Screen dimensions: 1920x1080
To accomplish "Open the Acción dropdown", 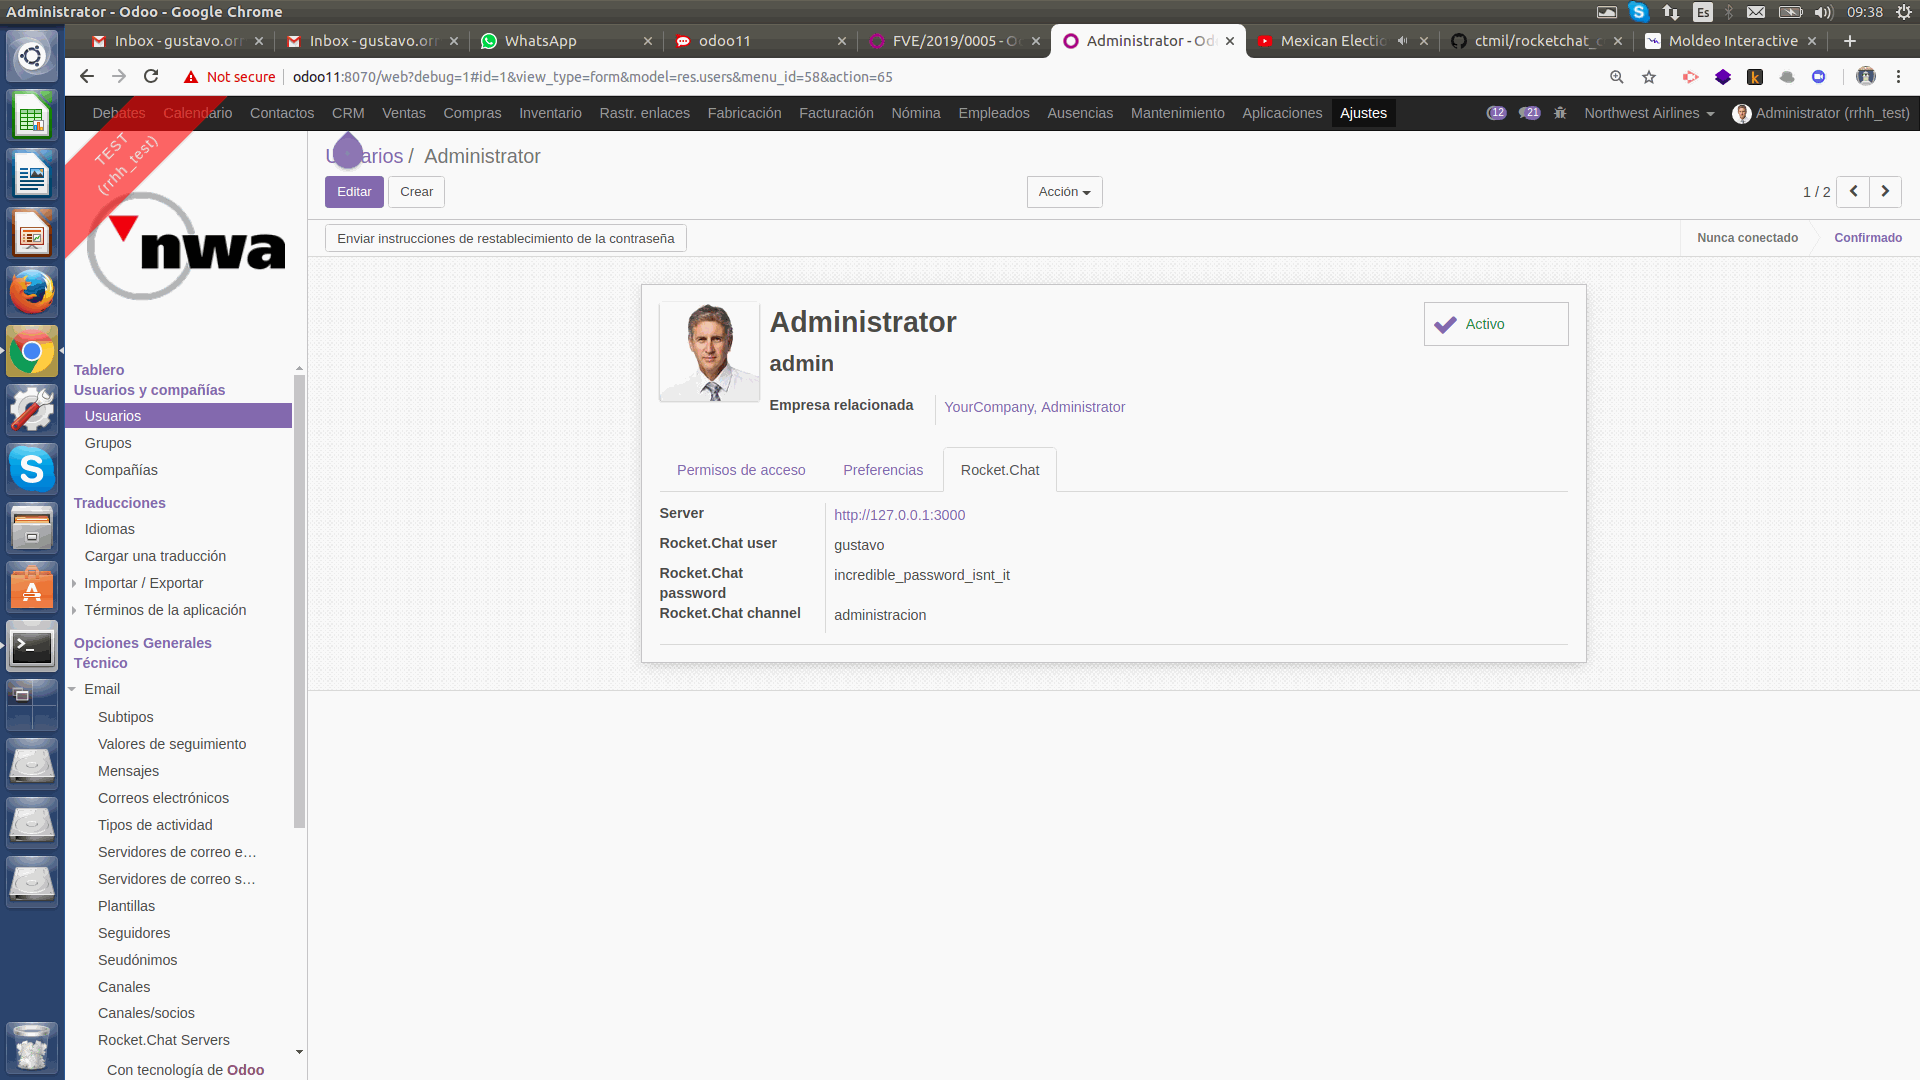I will [1064, 192].
